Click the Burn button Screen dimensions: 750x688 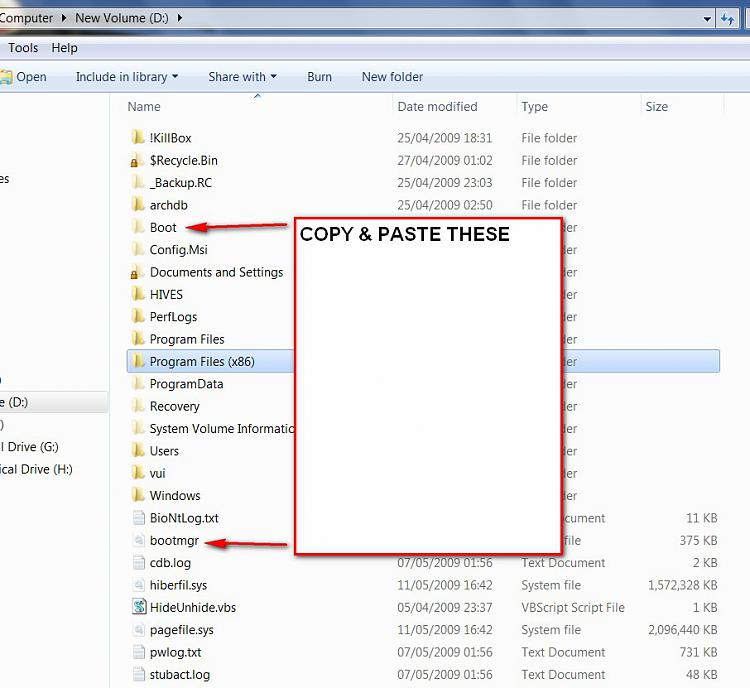(x=319, y=77)
